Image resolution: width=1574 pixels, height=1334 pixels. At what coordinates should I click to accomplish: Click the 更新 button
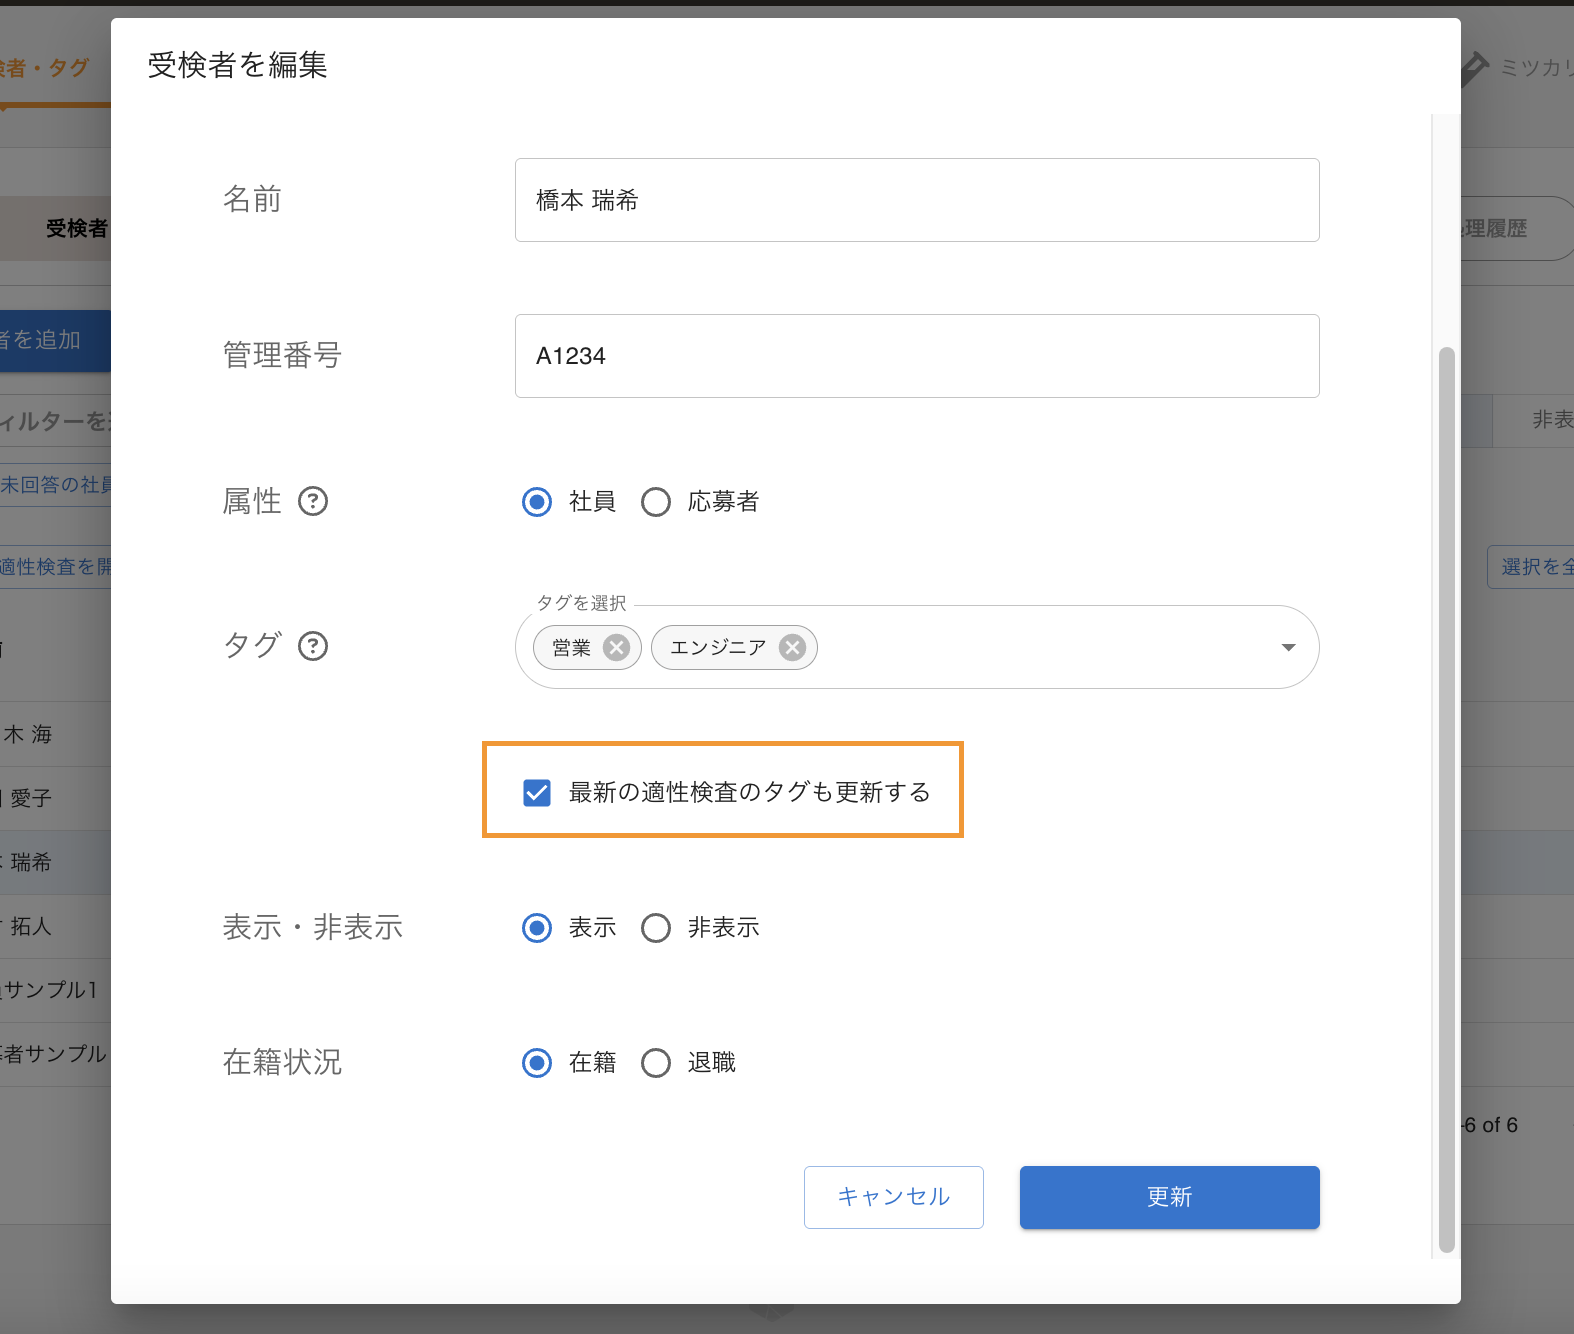tap(1170, 1197)
